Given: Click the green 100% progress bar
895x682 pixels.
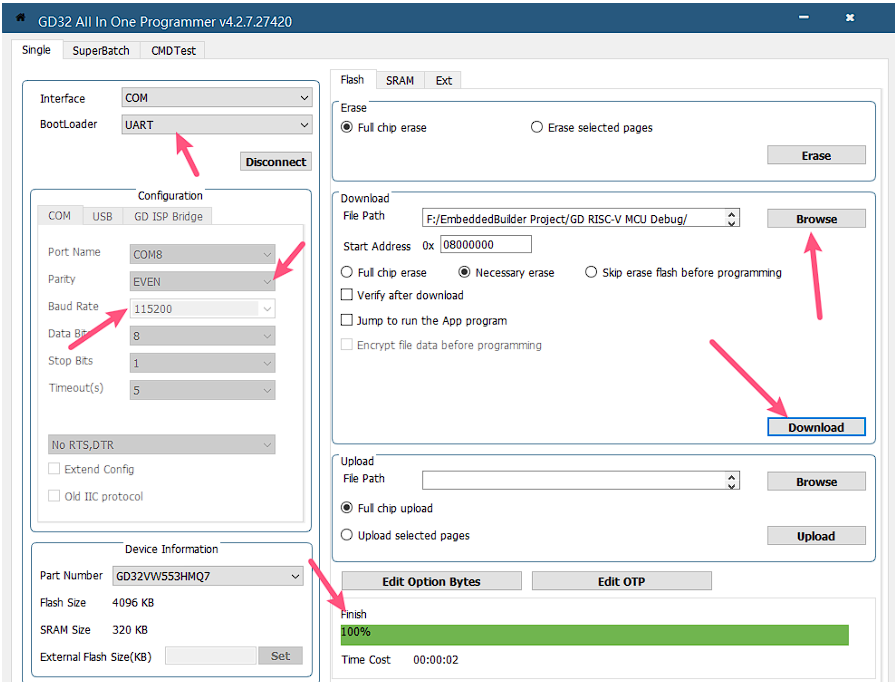Looking at the screenshot, I should [594, 635].
